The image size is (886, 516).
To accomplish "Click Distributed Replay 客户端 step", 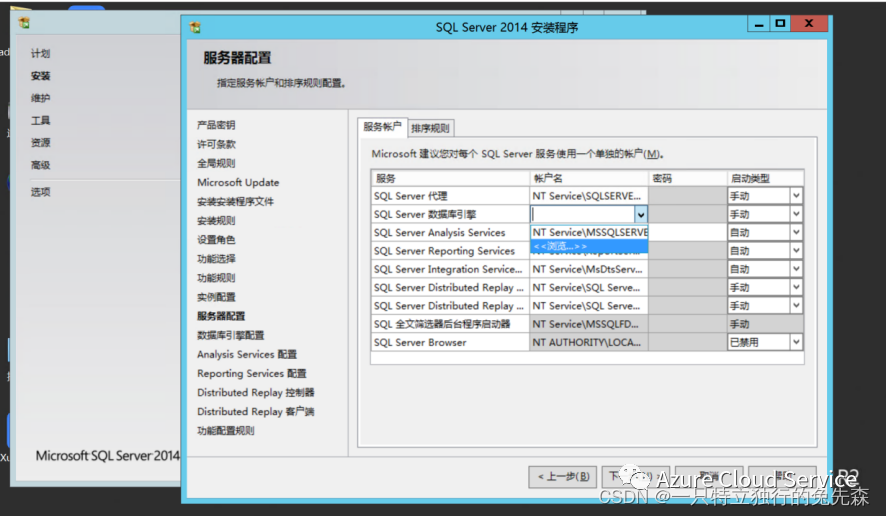I will click(255, 411).
